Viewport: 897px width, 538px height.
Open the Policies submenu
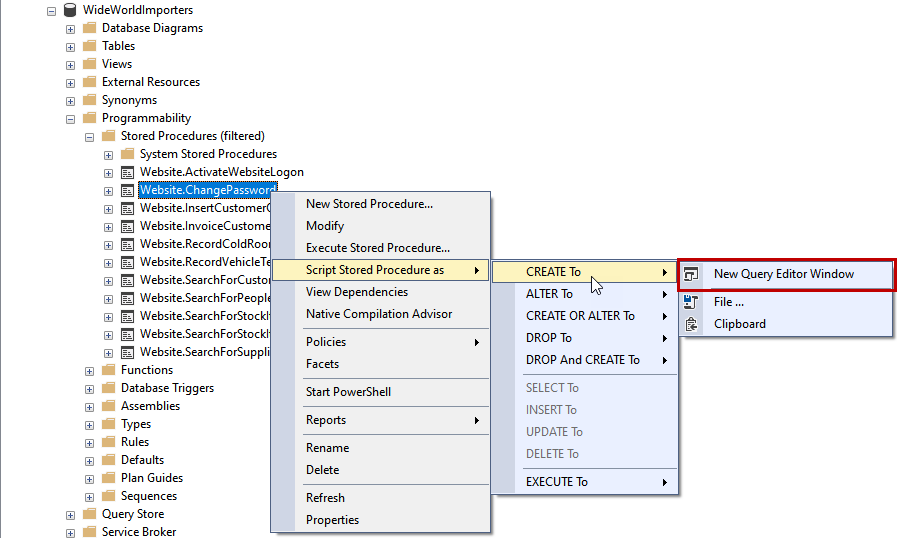380,342
